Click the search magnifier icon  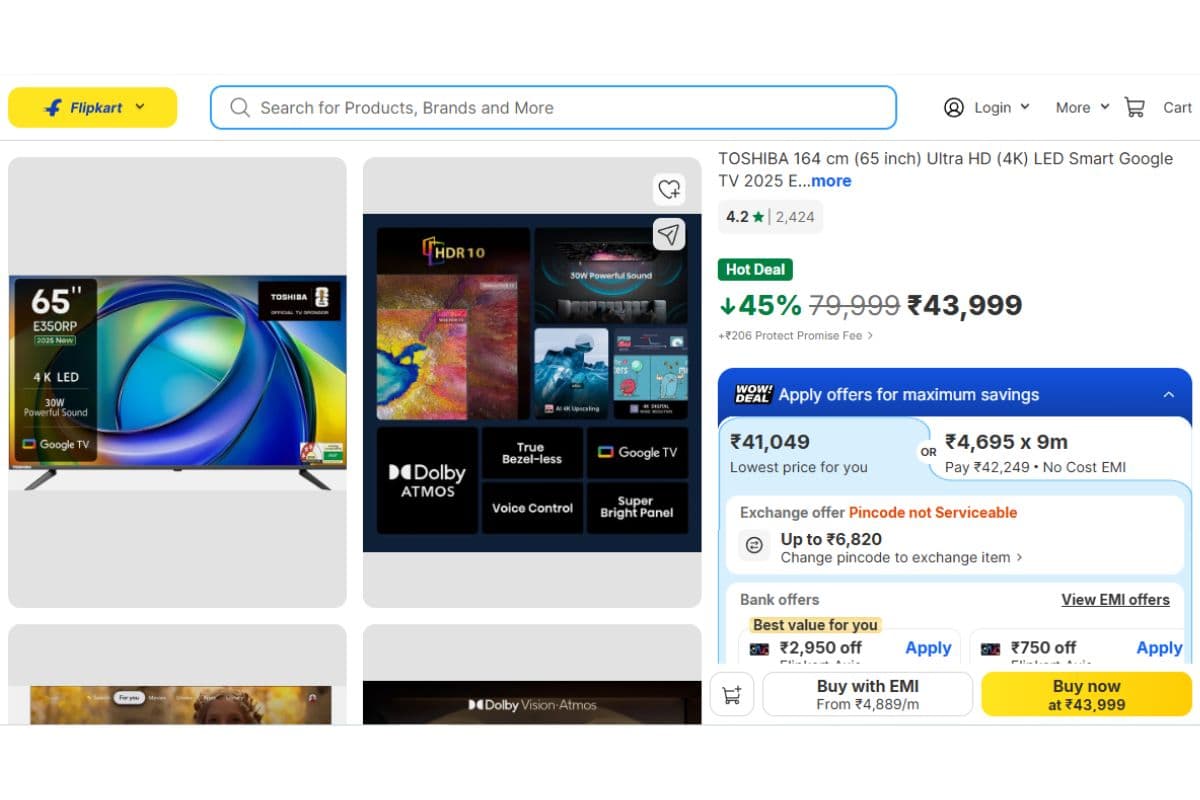[240, 108]
